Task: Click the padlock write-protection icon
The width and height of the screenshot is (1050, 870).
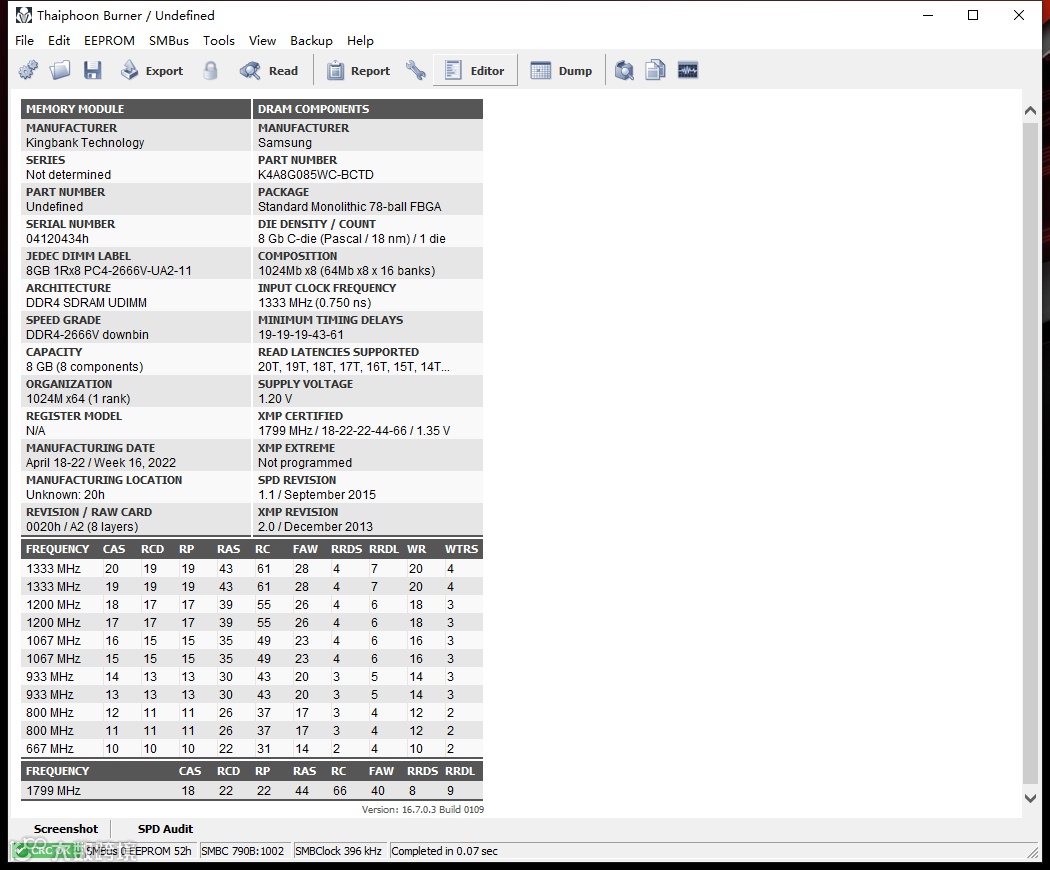Action: pos(210,70)
